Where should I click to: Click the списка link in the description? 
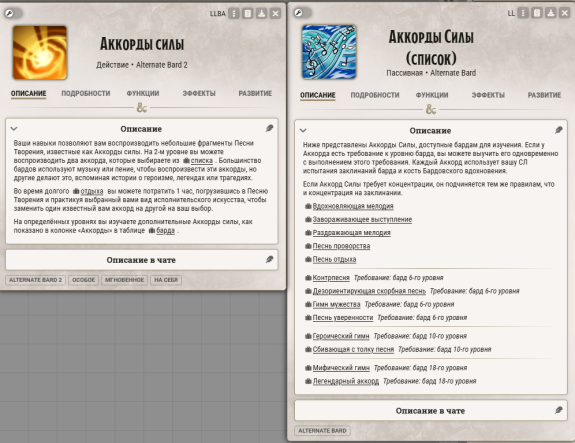[x=201, y=161]
